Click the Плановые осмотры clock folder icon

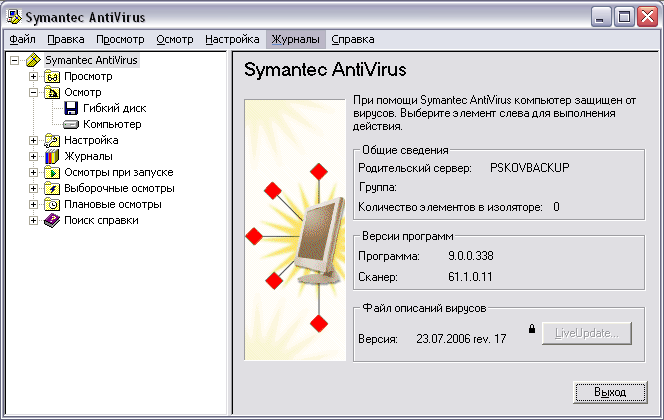pyautogui.click(x=52, y=204)
